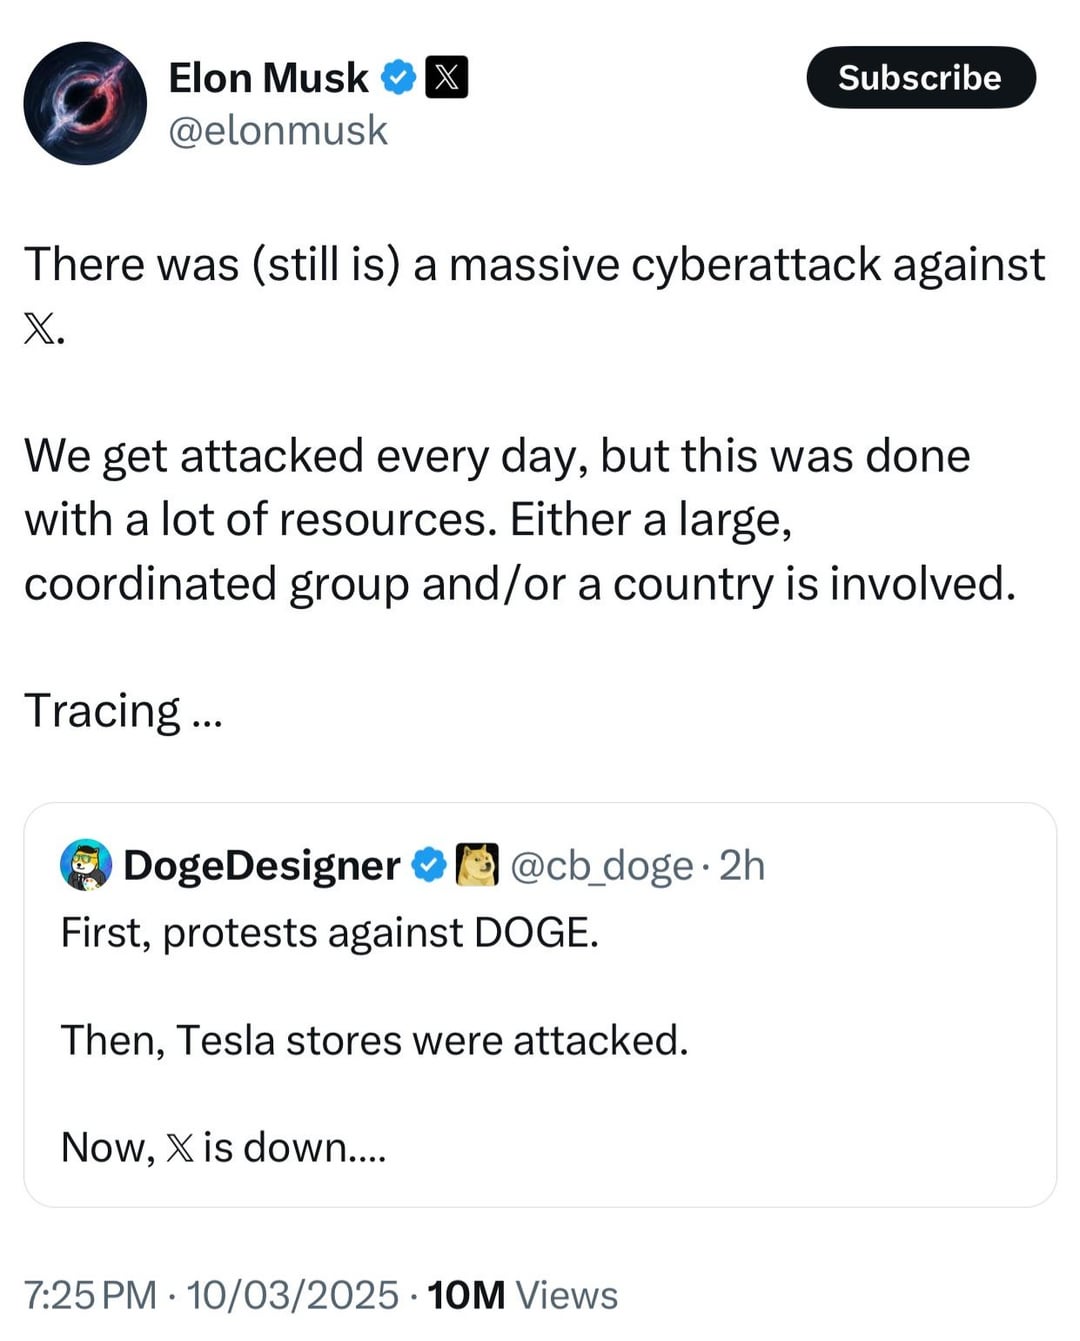Open DogeDesigner's profile picture

pyautogui.click(x=86, y=865)
